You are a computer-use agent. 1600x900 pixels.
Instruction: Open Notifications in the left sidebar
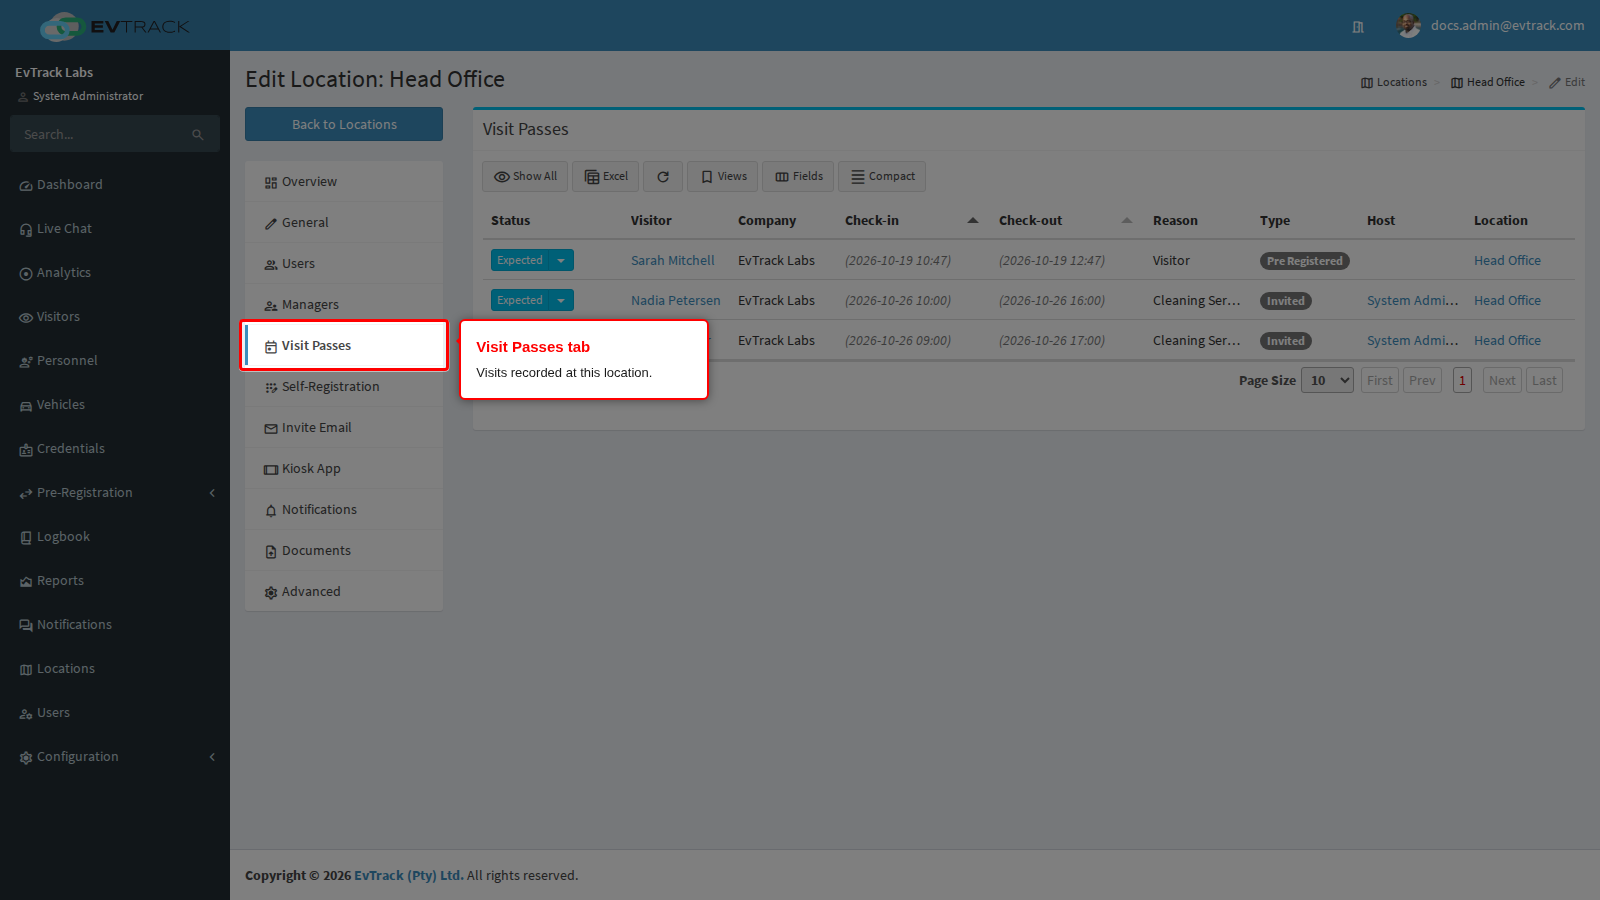115,625
